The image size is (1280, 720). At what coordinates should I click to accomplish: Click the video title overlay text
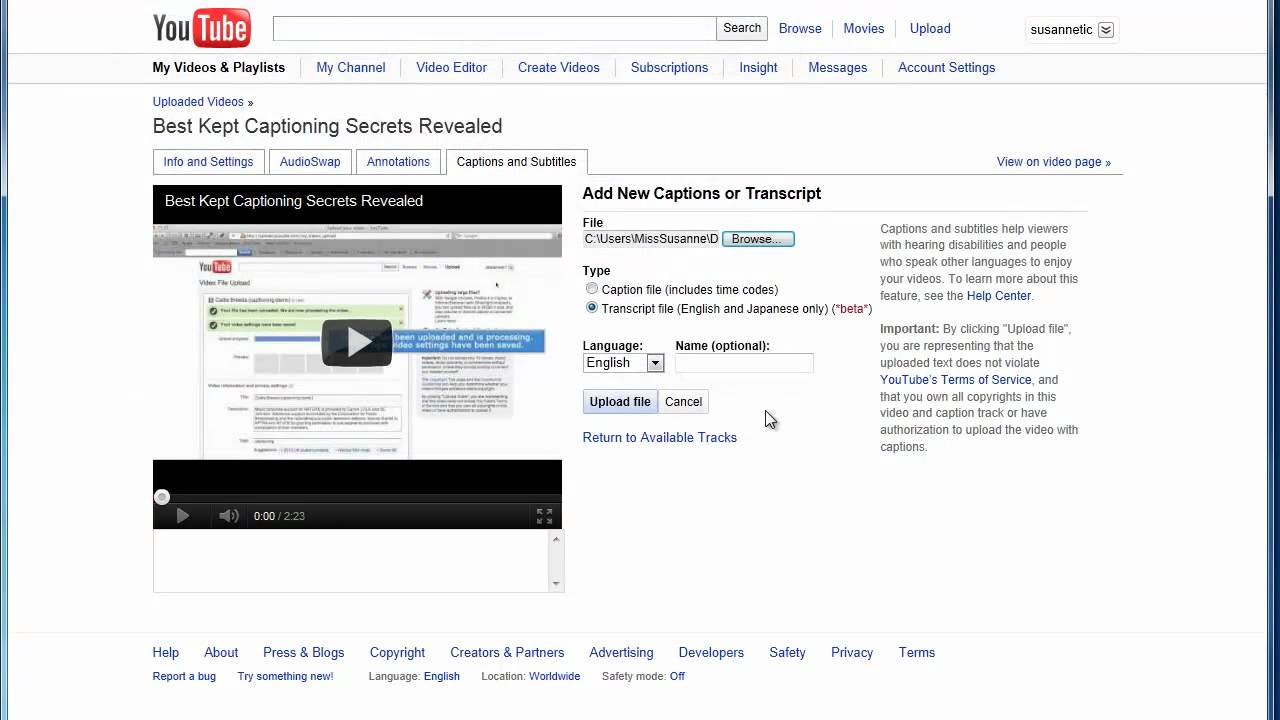click(x=294, y=201)
